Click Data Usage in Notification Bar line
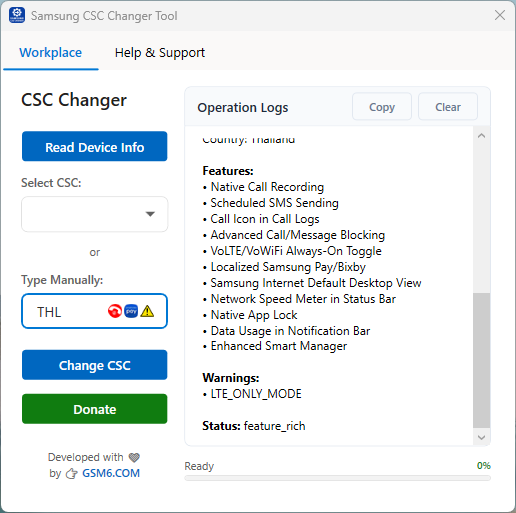The width and height of the screenshot is (516, 513). (286, 331)
